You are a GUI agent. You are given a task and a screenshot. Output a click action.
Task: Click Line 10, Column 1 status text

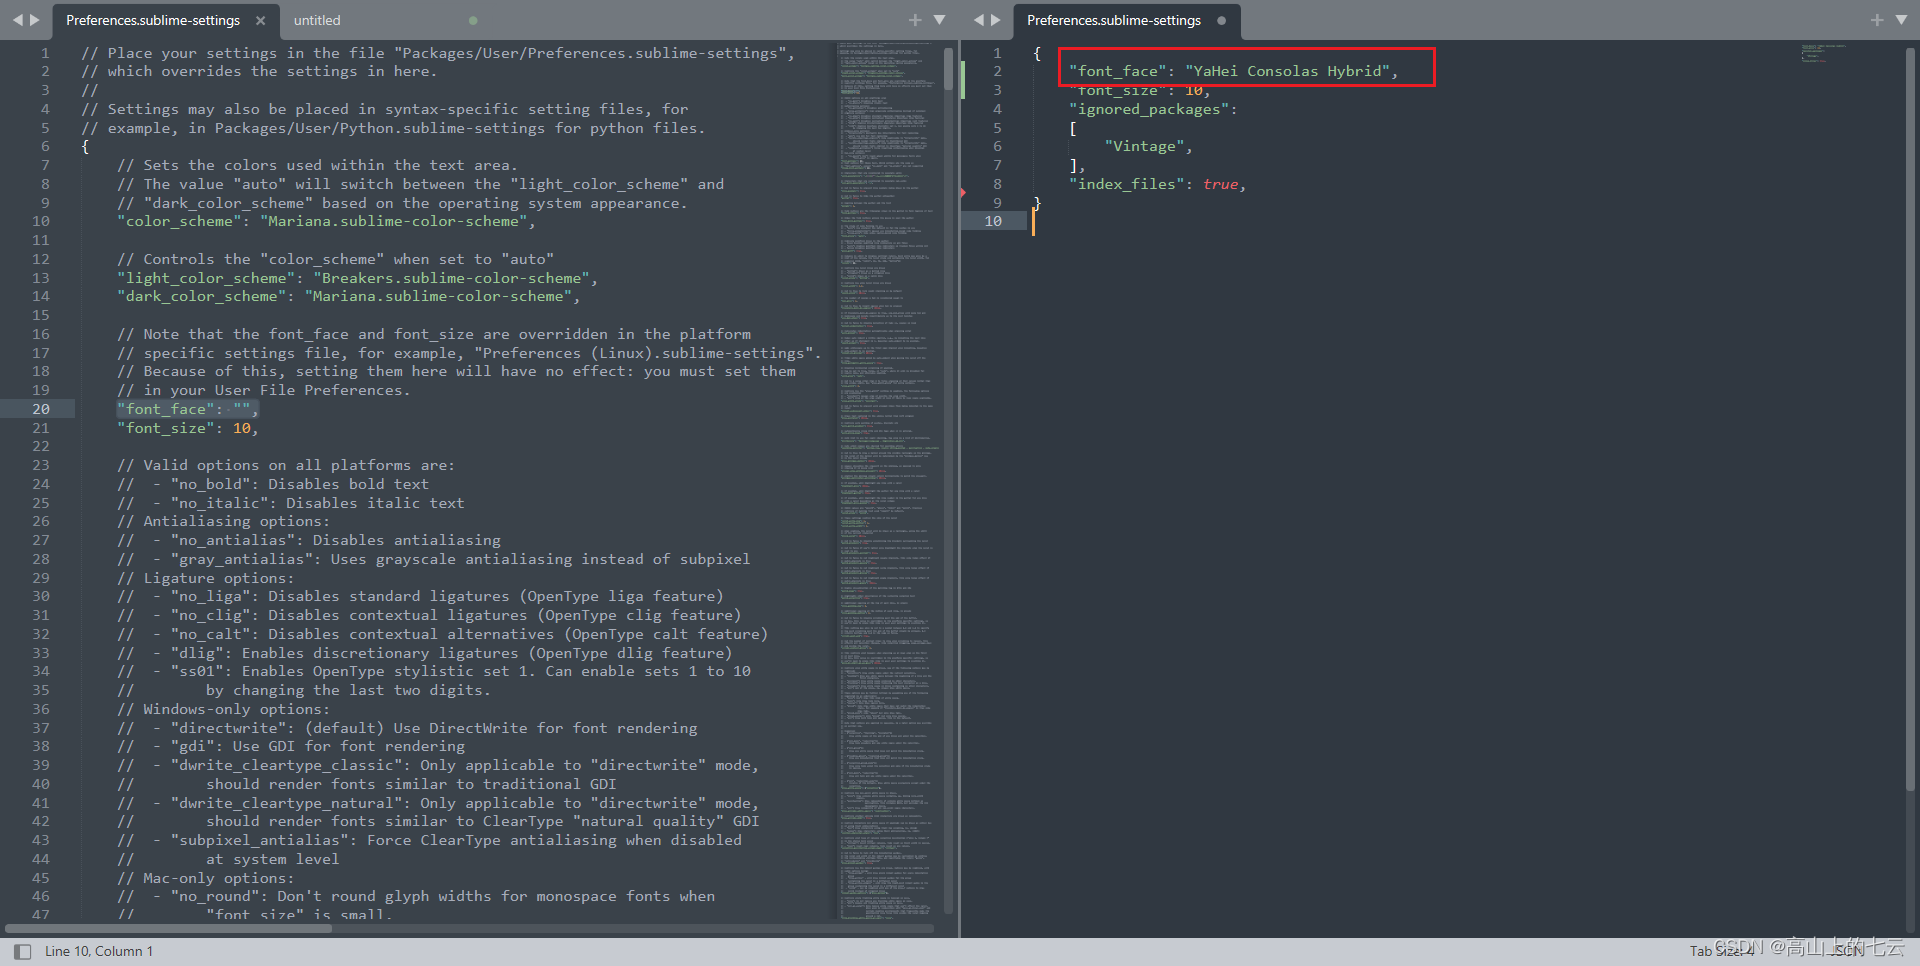tap(98, 951)
